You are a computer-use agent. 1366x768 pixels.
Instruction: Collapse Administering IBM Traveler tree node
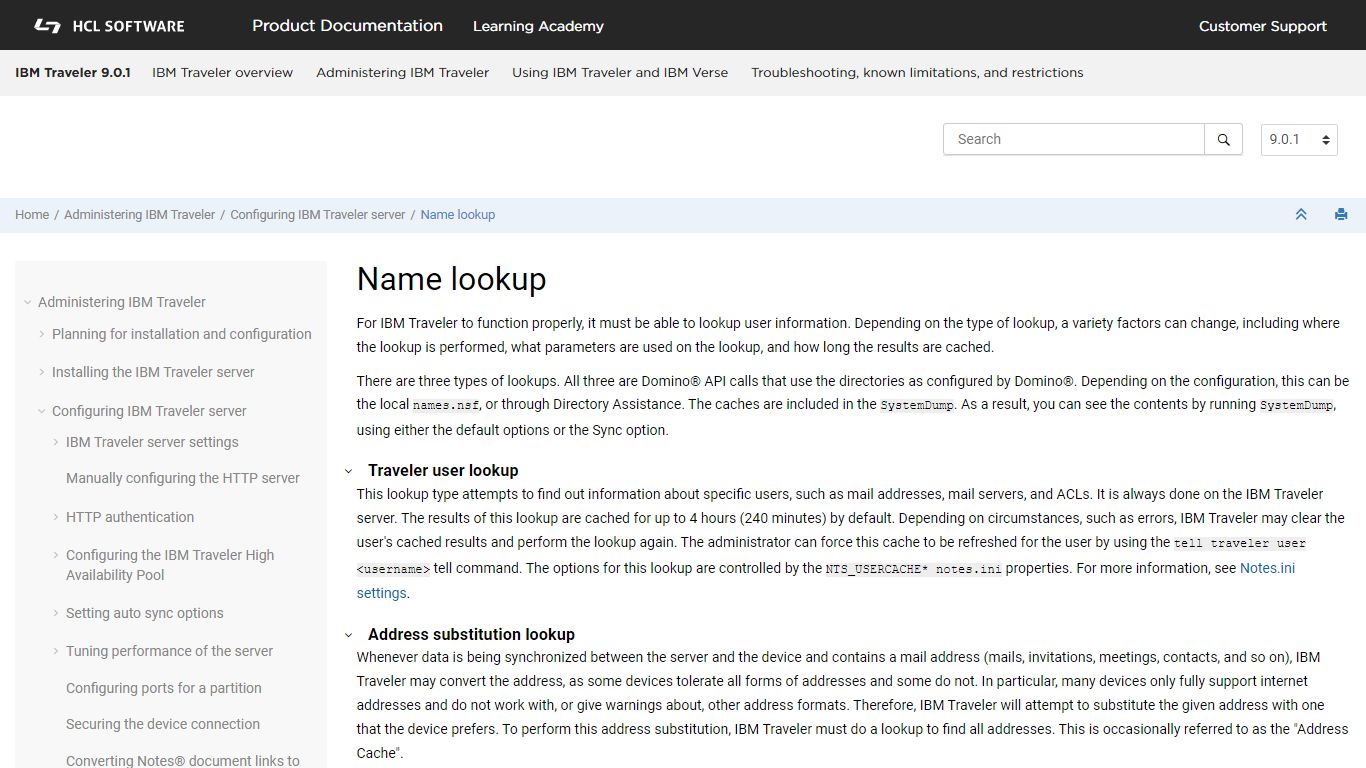[28, 302]
